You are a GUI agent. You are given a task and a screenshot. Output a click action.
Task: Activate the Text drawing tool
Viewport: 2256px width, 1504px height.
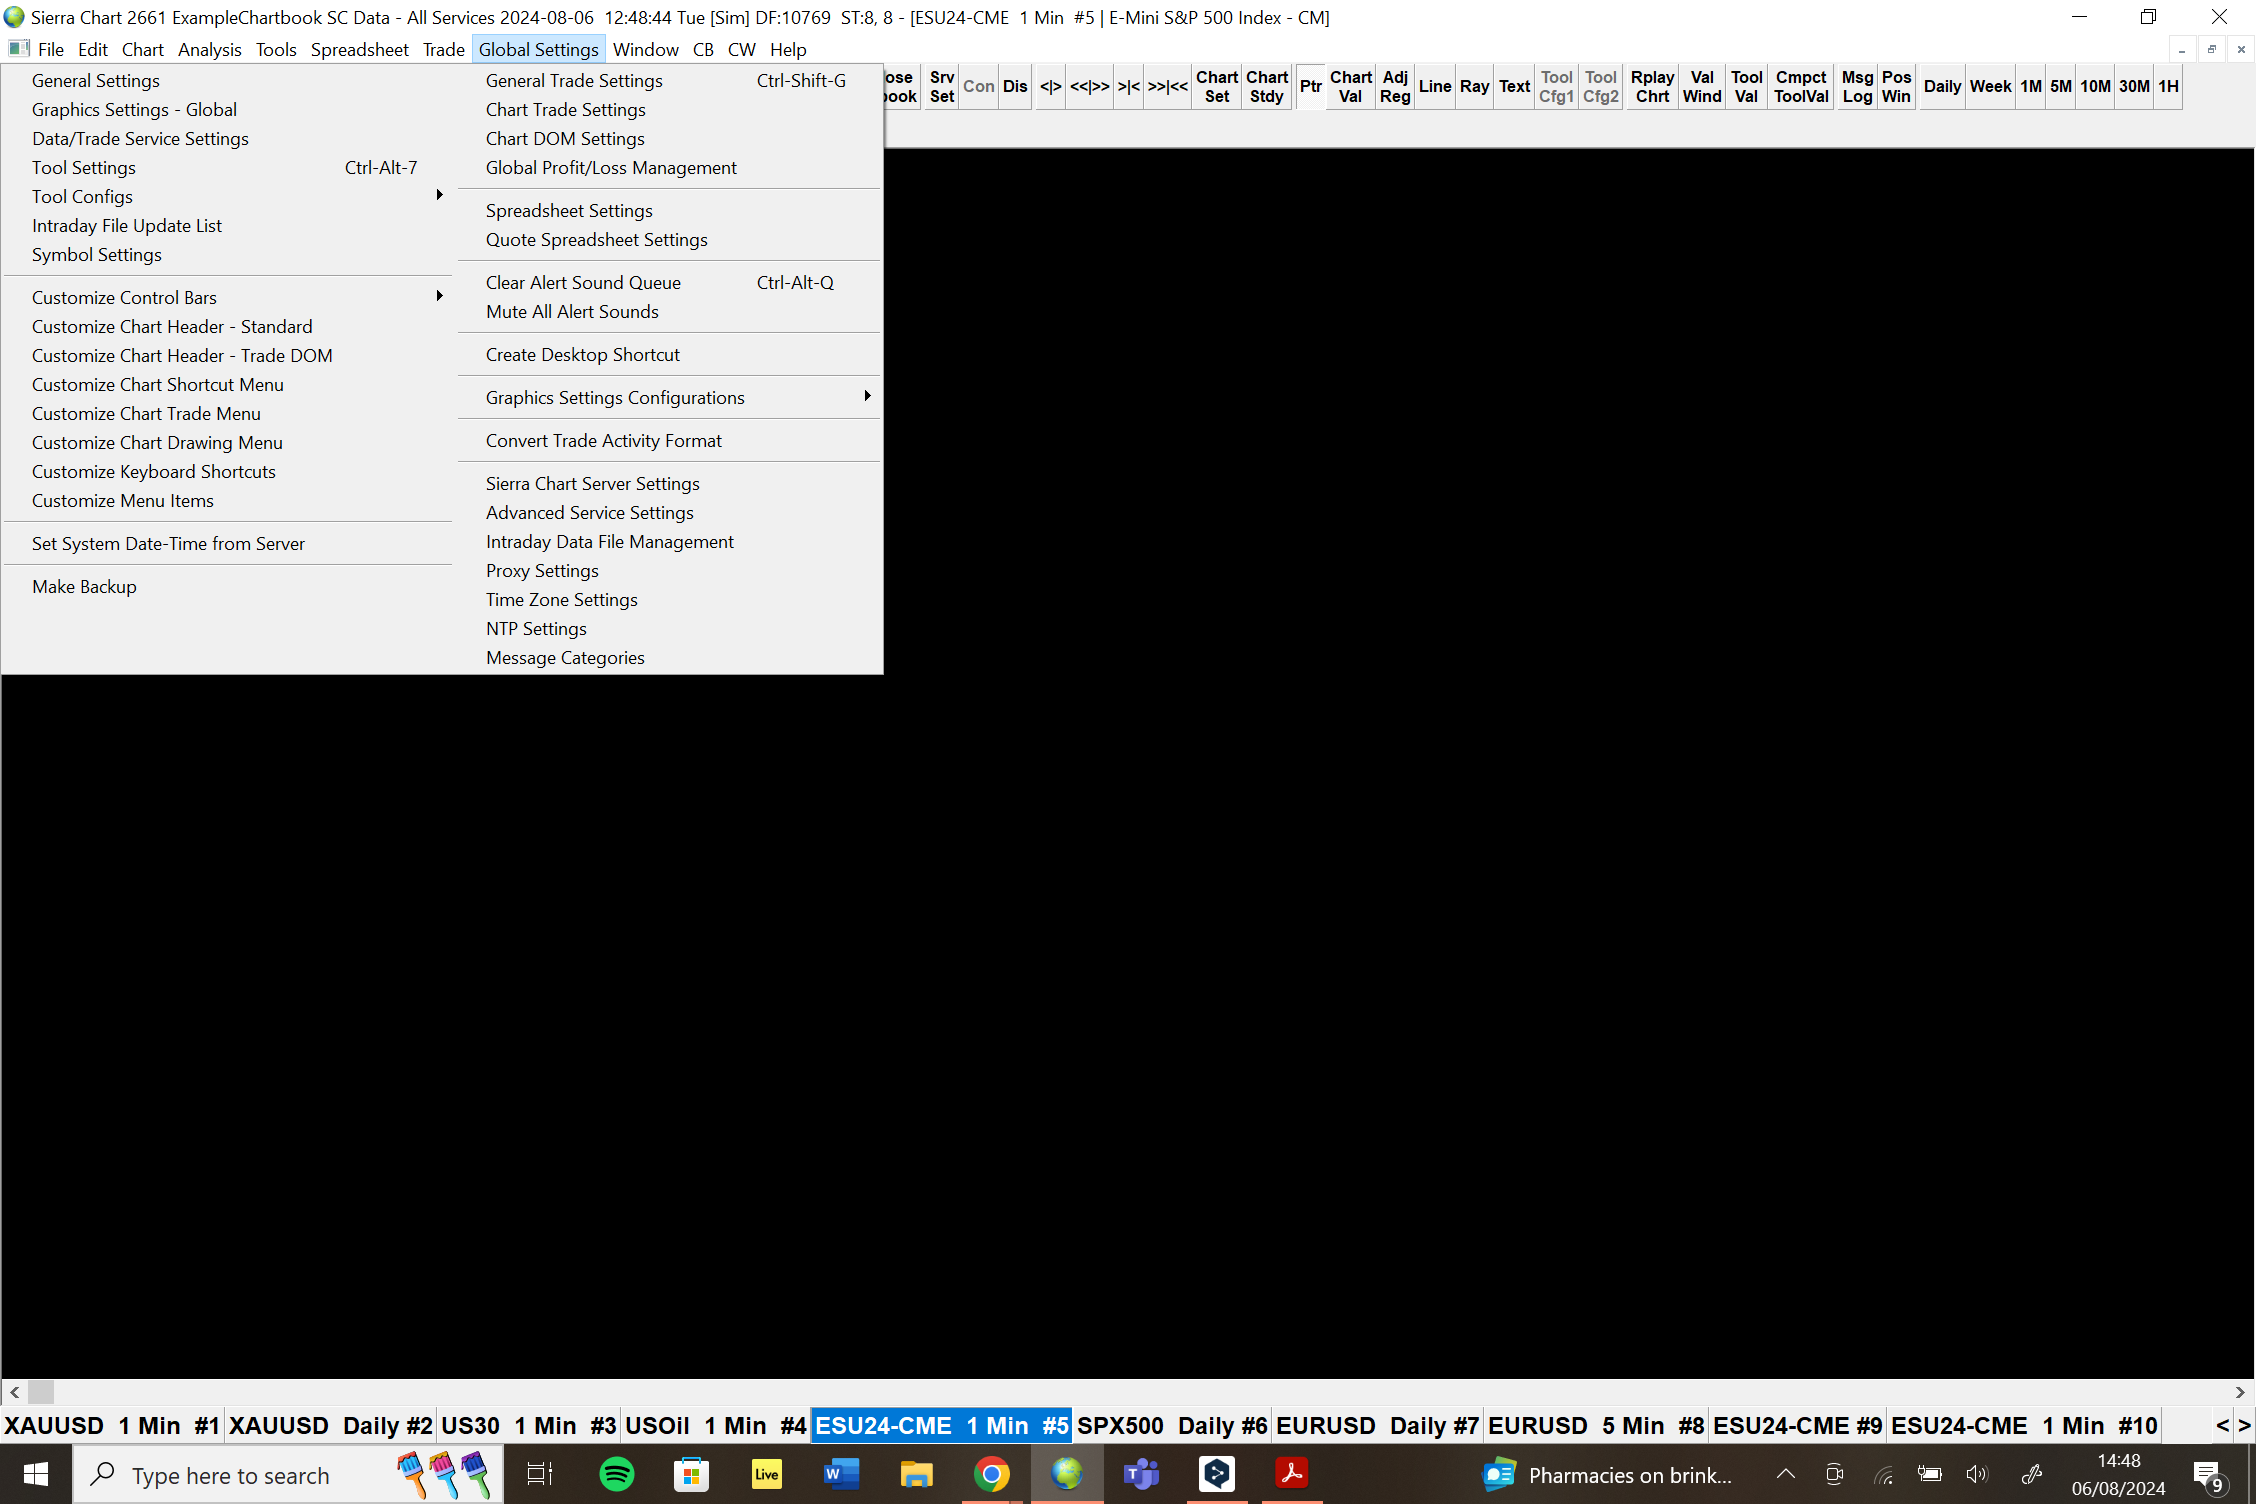1514,87
